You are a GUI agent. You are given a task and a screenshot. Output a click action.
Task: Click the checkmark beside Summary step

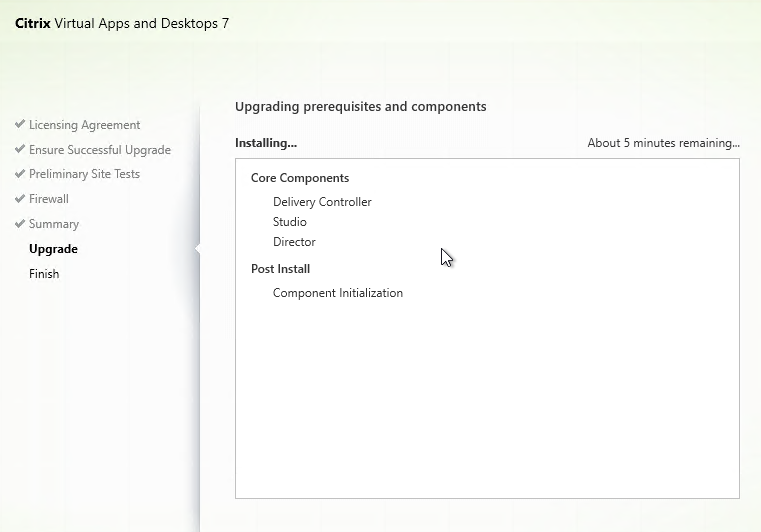coord(20,224)
